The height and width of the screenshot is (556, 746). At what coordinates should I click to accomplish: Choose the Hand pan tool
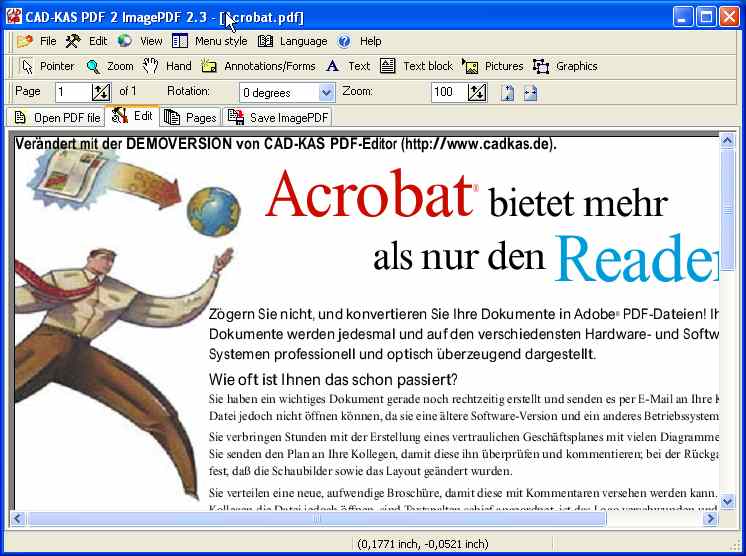click(x=167, y=66)
